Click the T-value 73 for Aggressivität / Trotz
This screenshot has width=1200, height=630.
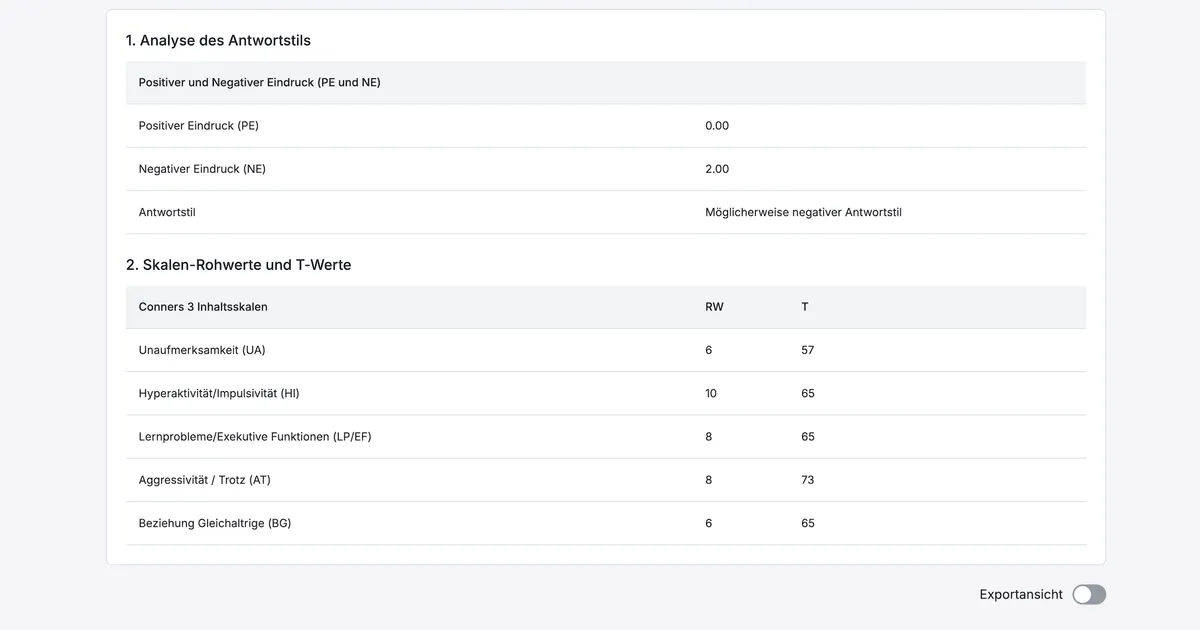[x=808, y=480]
